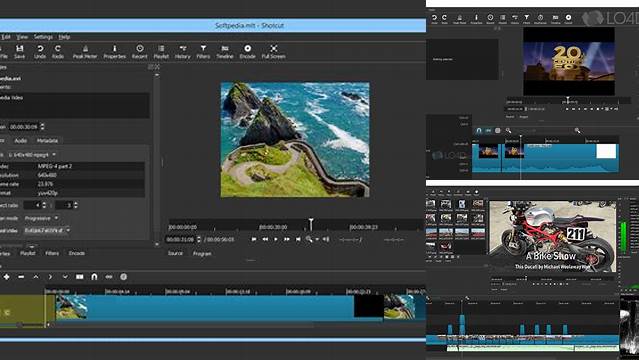Viewport: 639px width, 360px height.
Task: Click Fast Forward in Softpedia player controls
Action: coord(287,239)
